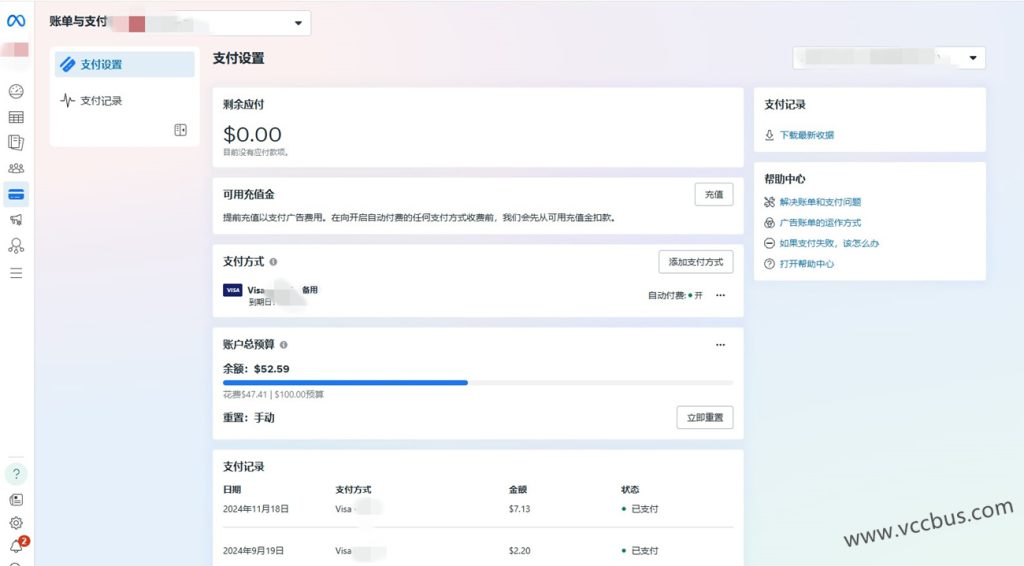This screenshot has width=1024, height=566.
Task: Expand the 账单与支付 account dropdown
Action: (x=298, y=22)
